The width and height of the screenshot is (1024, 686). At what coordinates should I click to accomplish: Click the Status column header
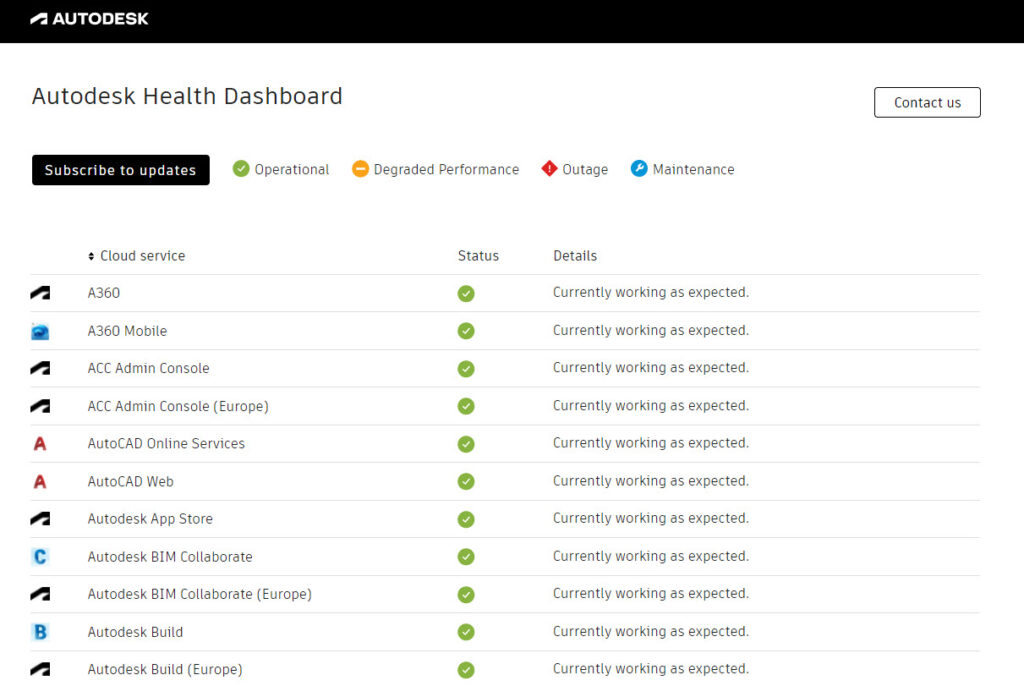478,256
